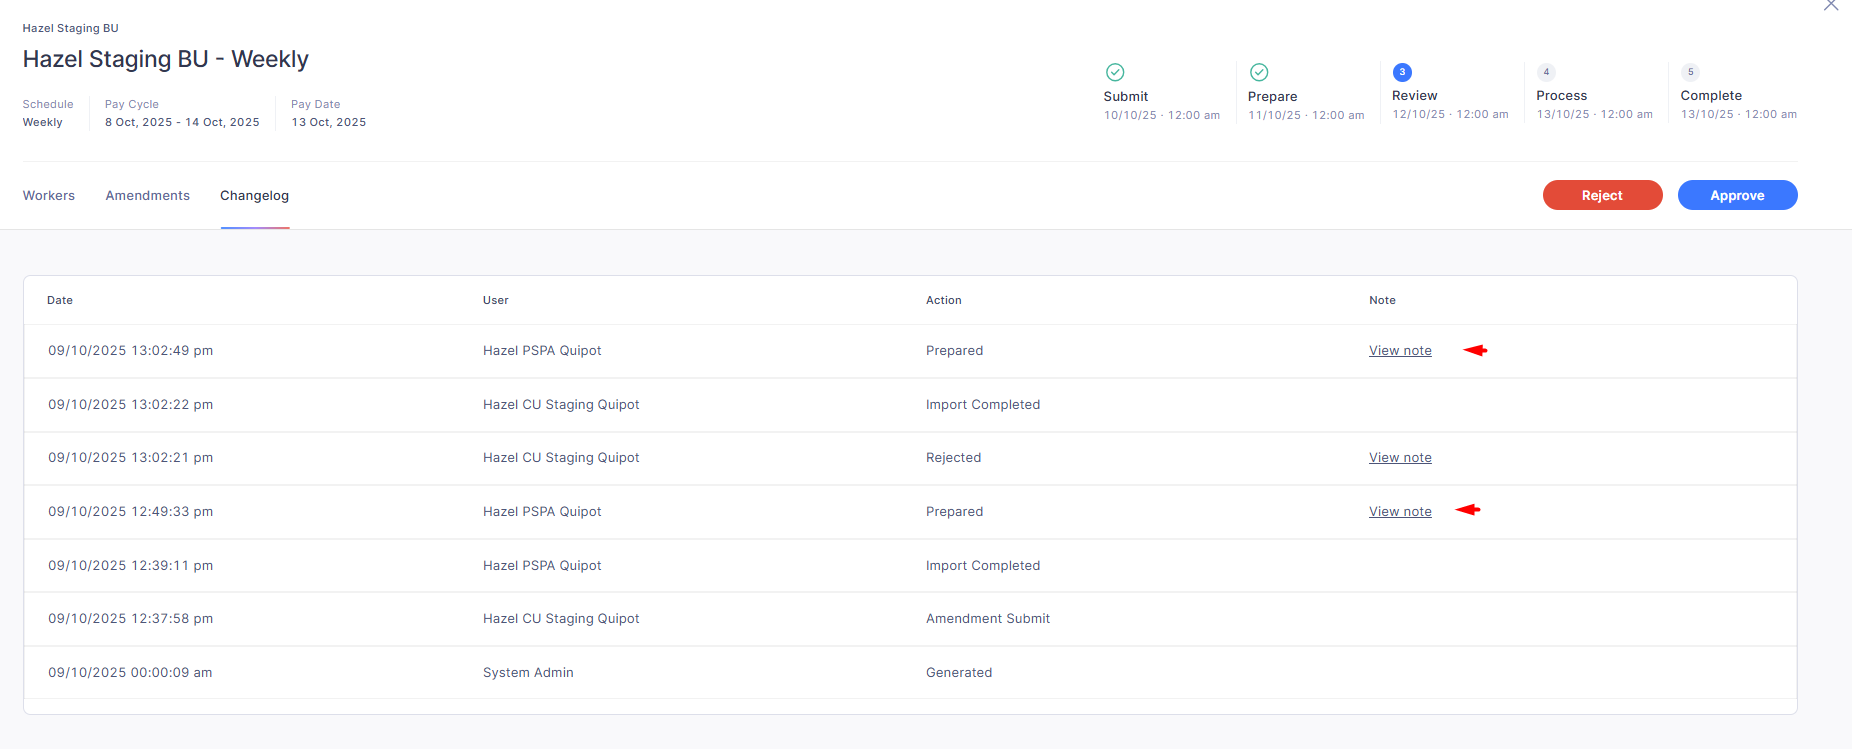
Task: Click the Generated action cell
Action: point(959,673)
